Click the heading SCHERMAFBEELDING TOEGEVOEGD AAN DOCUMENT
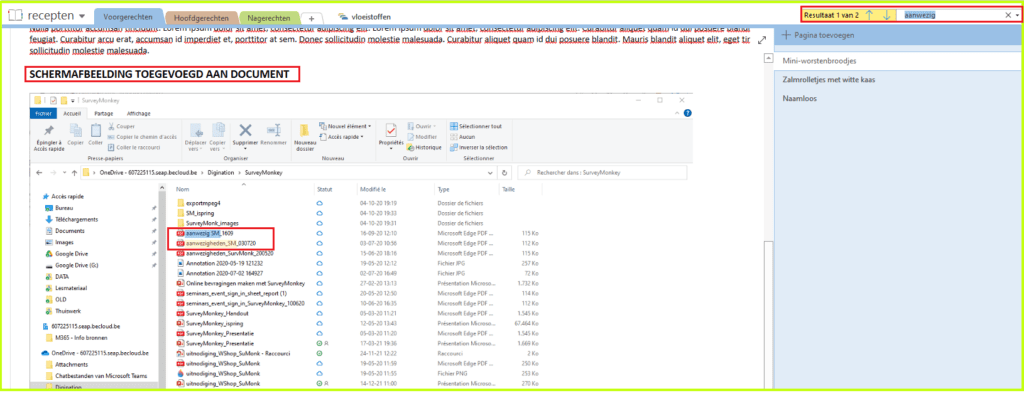 pyautogui.click(x=160, y=74)
